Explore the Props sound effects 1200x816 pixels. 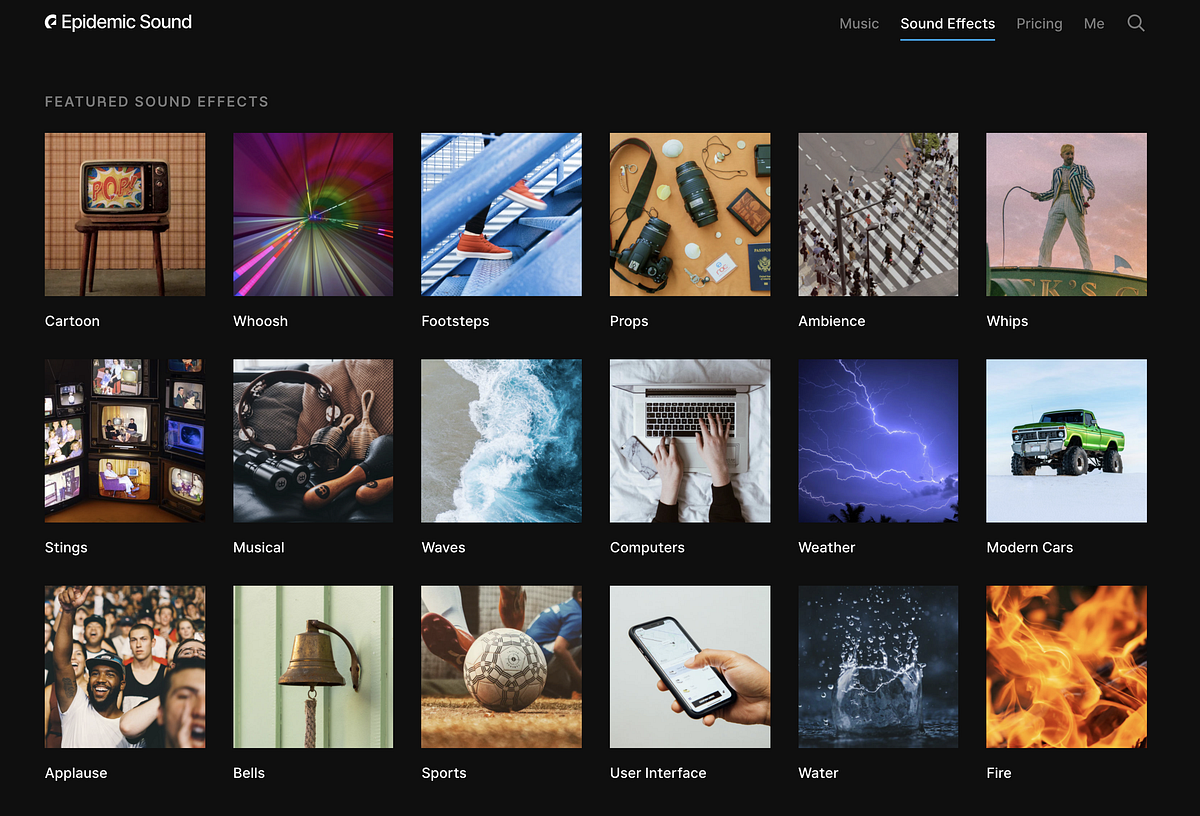click(x=689, y=214)
